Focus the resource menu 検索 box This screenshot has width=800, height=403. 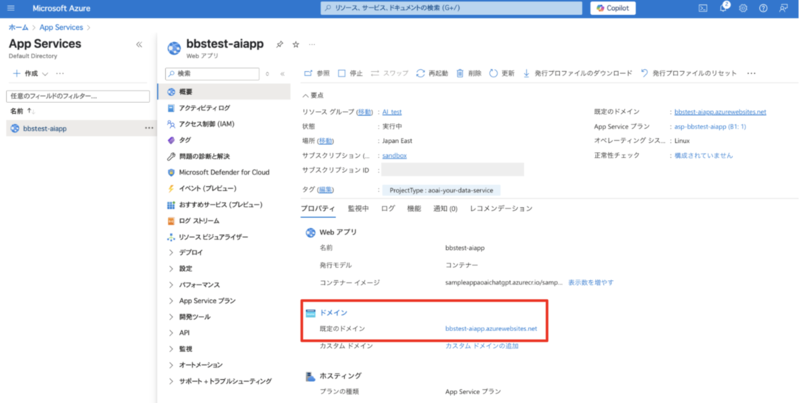coord(212,74)
